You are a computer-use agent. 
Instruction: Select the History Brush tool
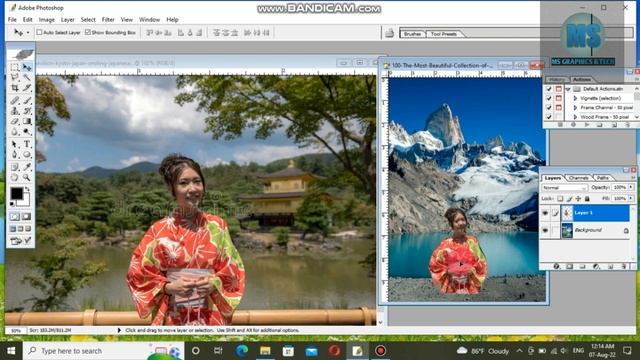tap(27, 111)
